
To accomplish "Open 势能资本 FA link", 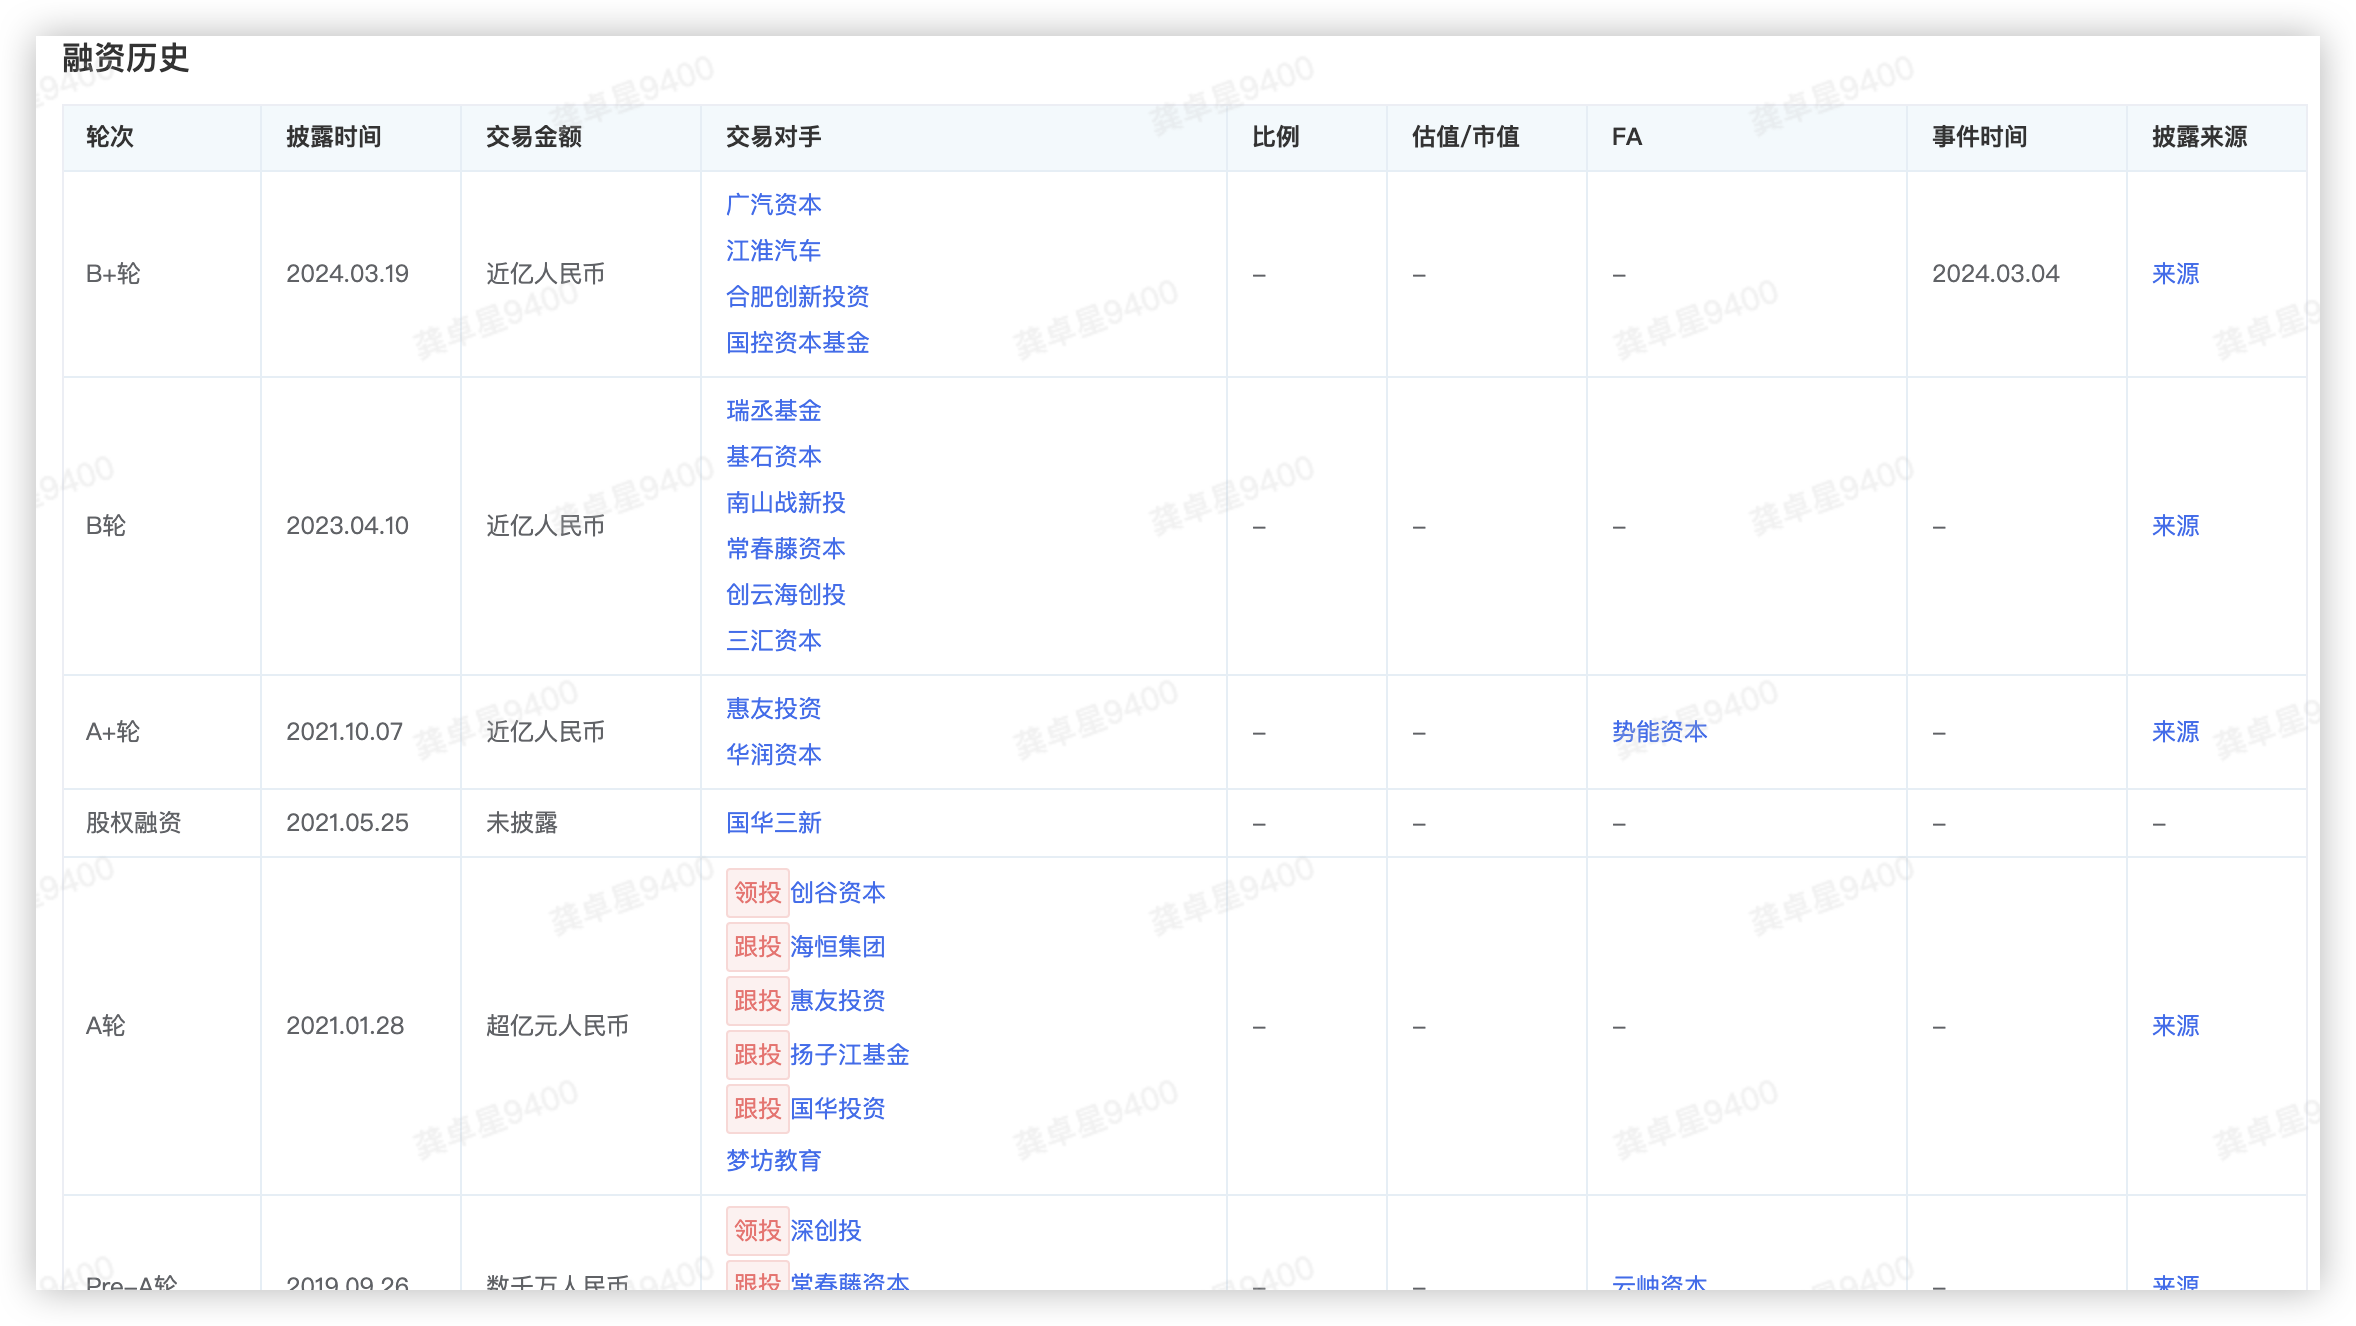I will tap(1659, 731).
